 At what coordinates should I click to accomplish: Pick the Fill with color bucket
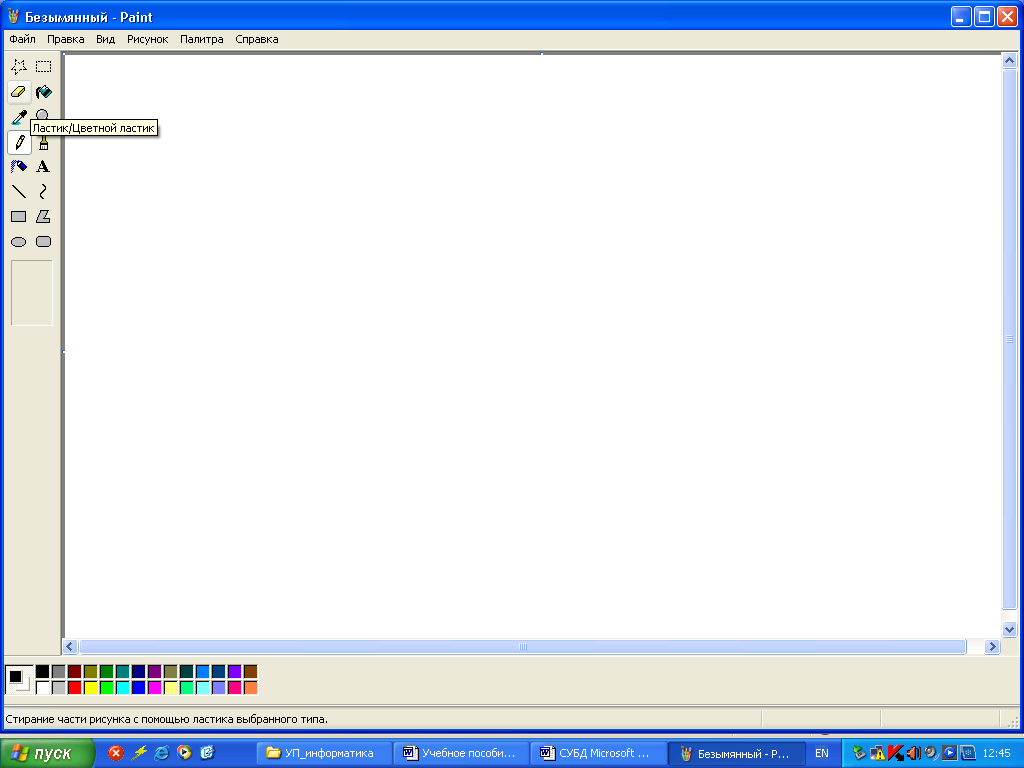click(43, 91)
